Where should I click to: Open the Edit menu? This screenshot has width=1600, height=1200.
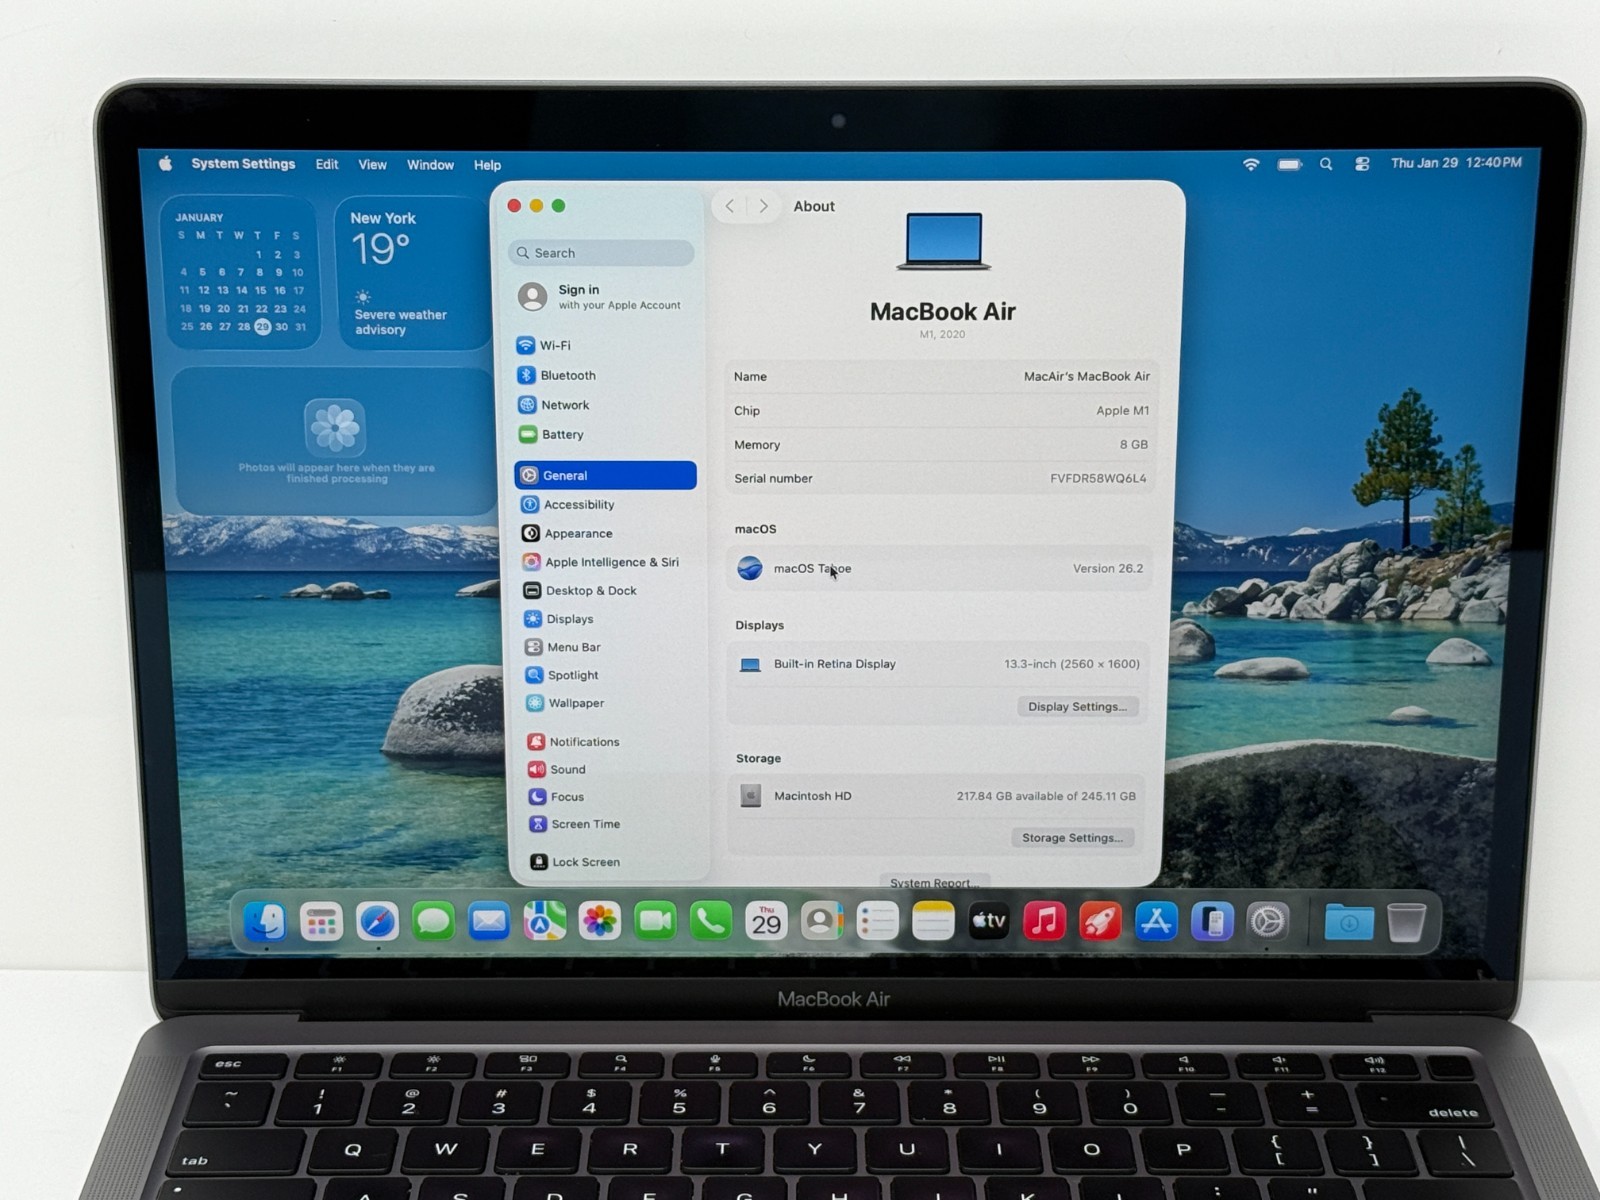click(327, 165)
